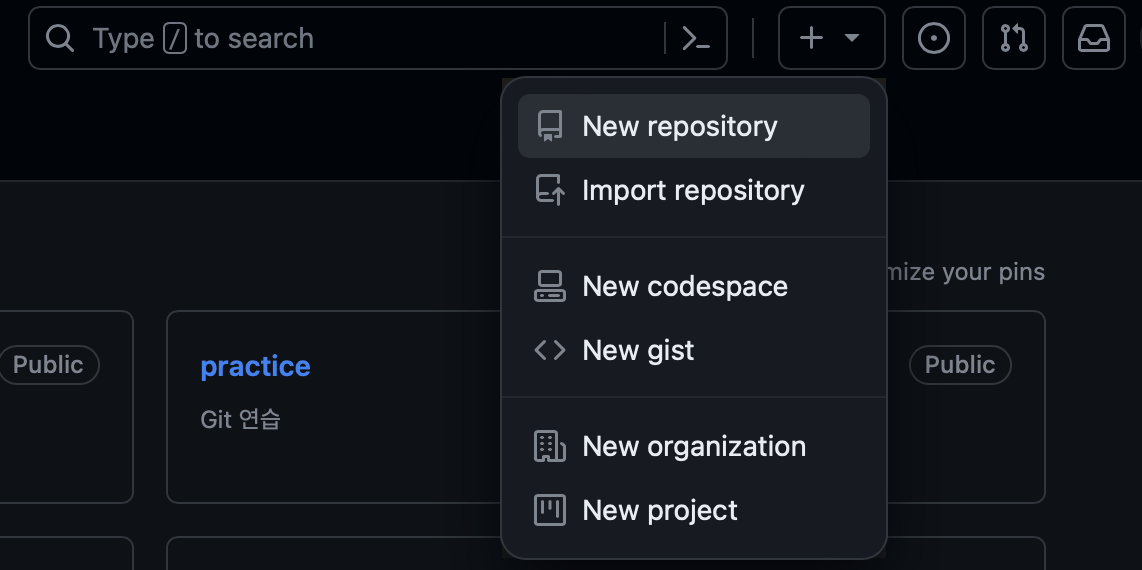The height and width of the screenshot is (570, 1142).
Task: Click the building icon for New organization
Action: [550, 446]
